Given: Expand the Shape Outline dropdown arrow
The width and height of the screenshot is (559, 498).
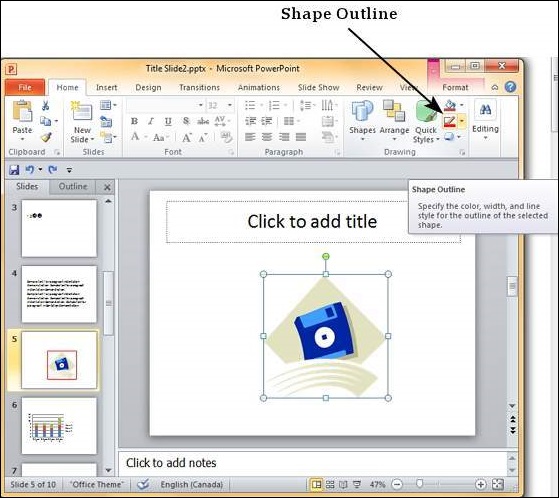Looking at the screenshot, I should click(x=462, y=122).
